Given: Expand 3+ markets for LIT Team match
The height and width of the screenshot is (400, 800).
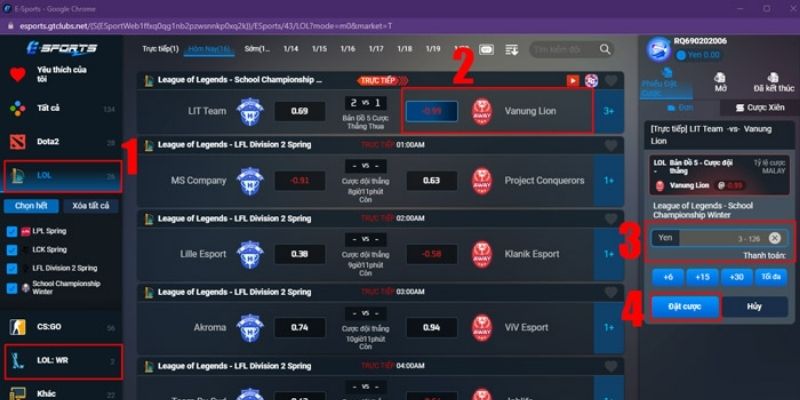Looking at the screenshot, I should coord(609,112).
